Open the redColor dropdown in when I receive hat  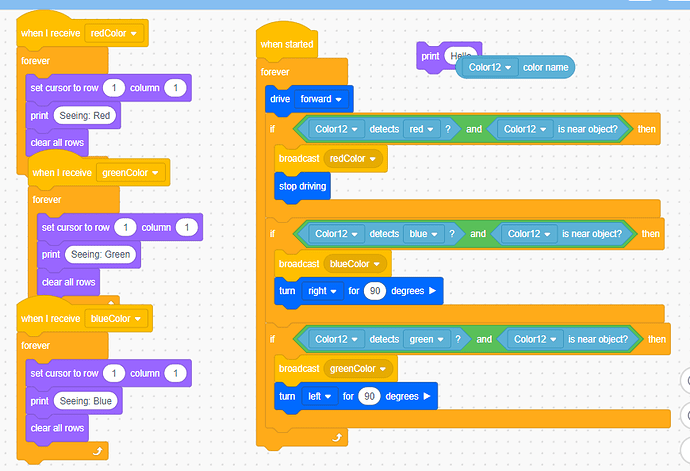click(x=114, y=33)
